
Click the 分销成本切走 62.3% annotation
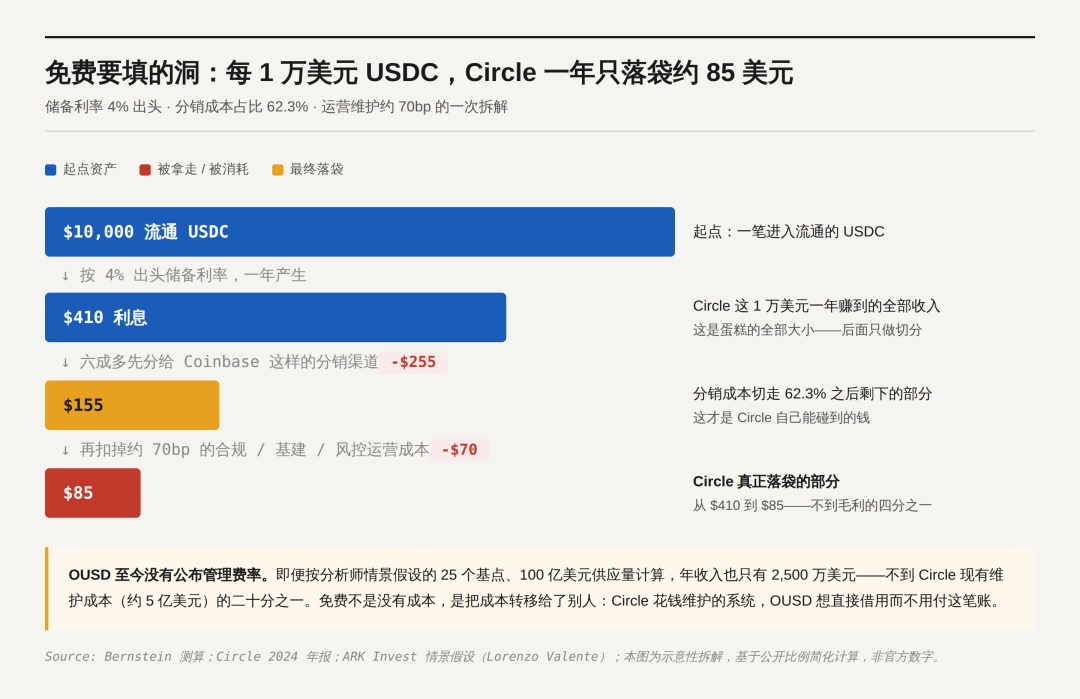tap(812, 394)
